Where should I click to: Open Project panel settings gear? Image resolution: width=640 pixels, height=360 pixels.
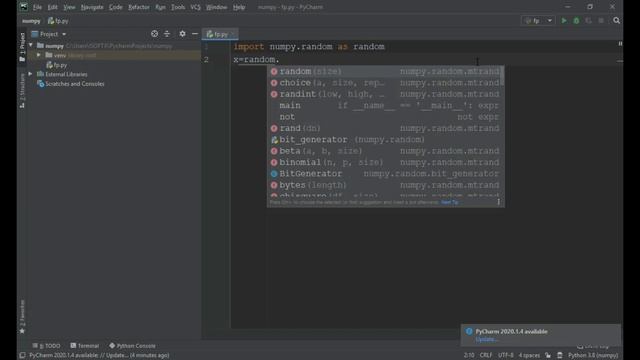coord(182,34)
